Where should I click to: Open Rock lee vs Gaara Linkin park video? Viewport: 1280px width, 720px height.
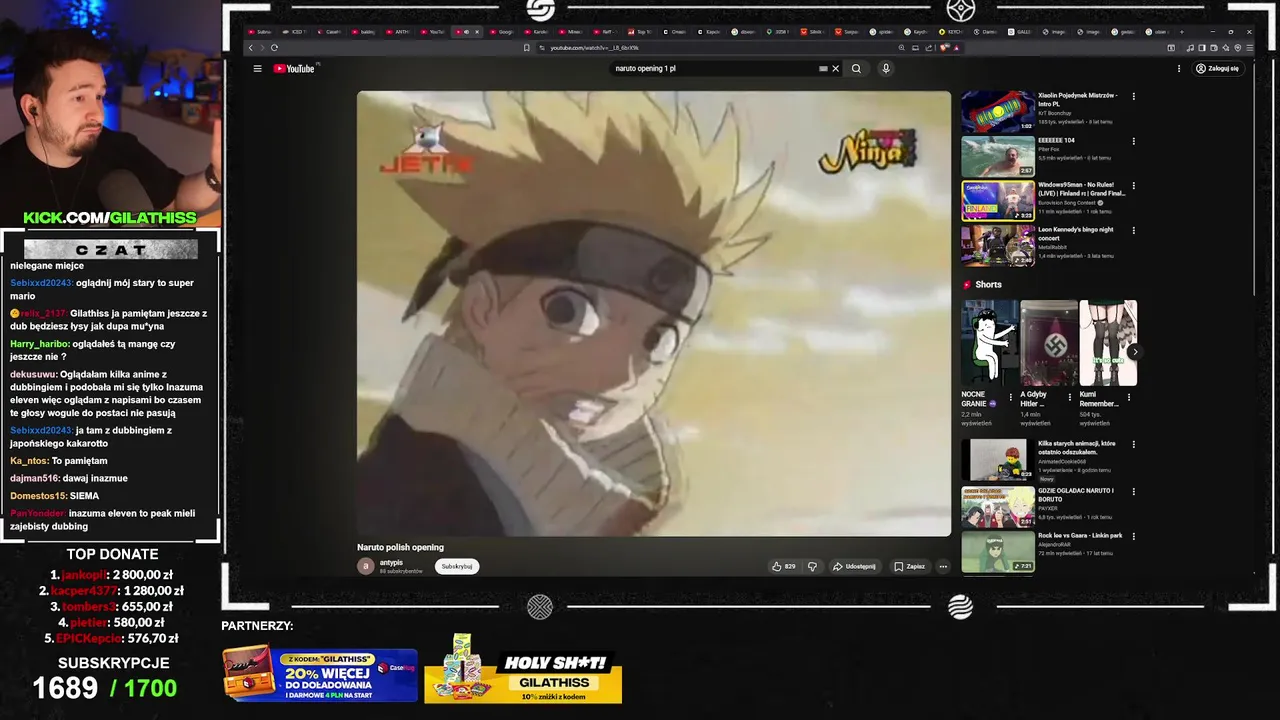coord(998,551)
